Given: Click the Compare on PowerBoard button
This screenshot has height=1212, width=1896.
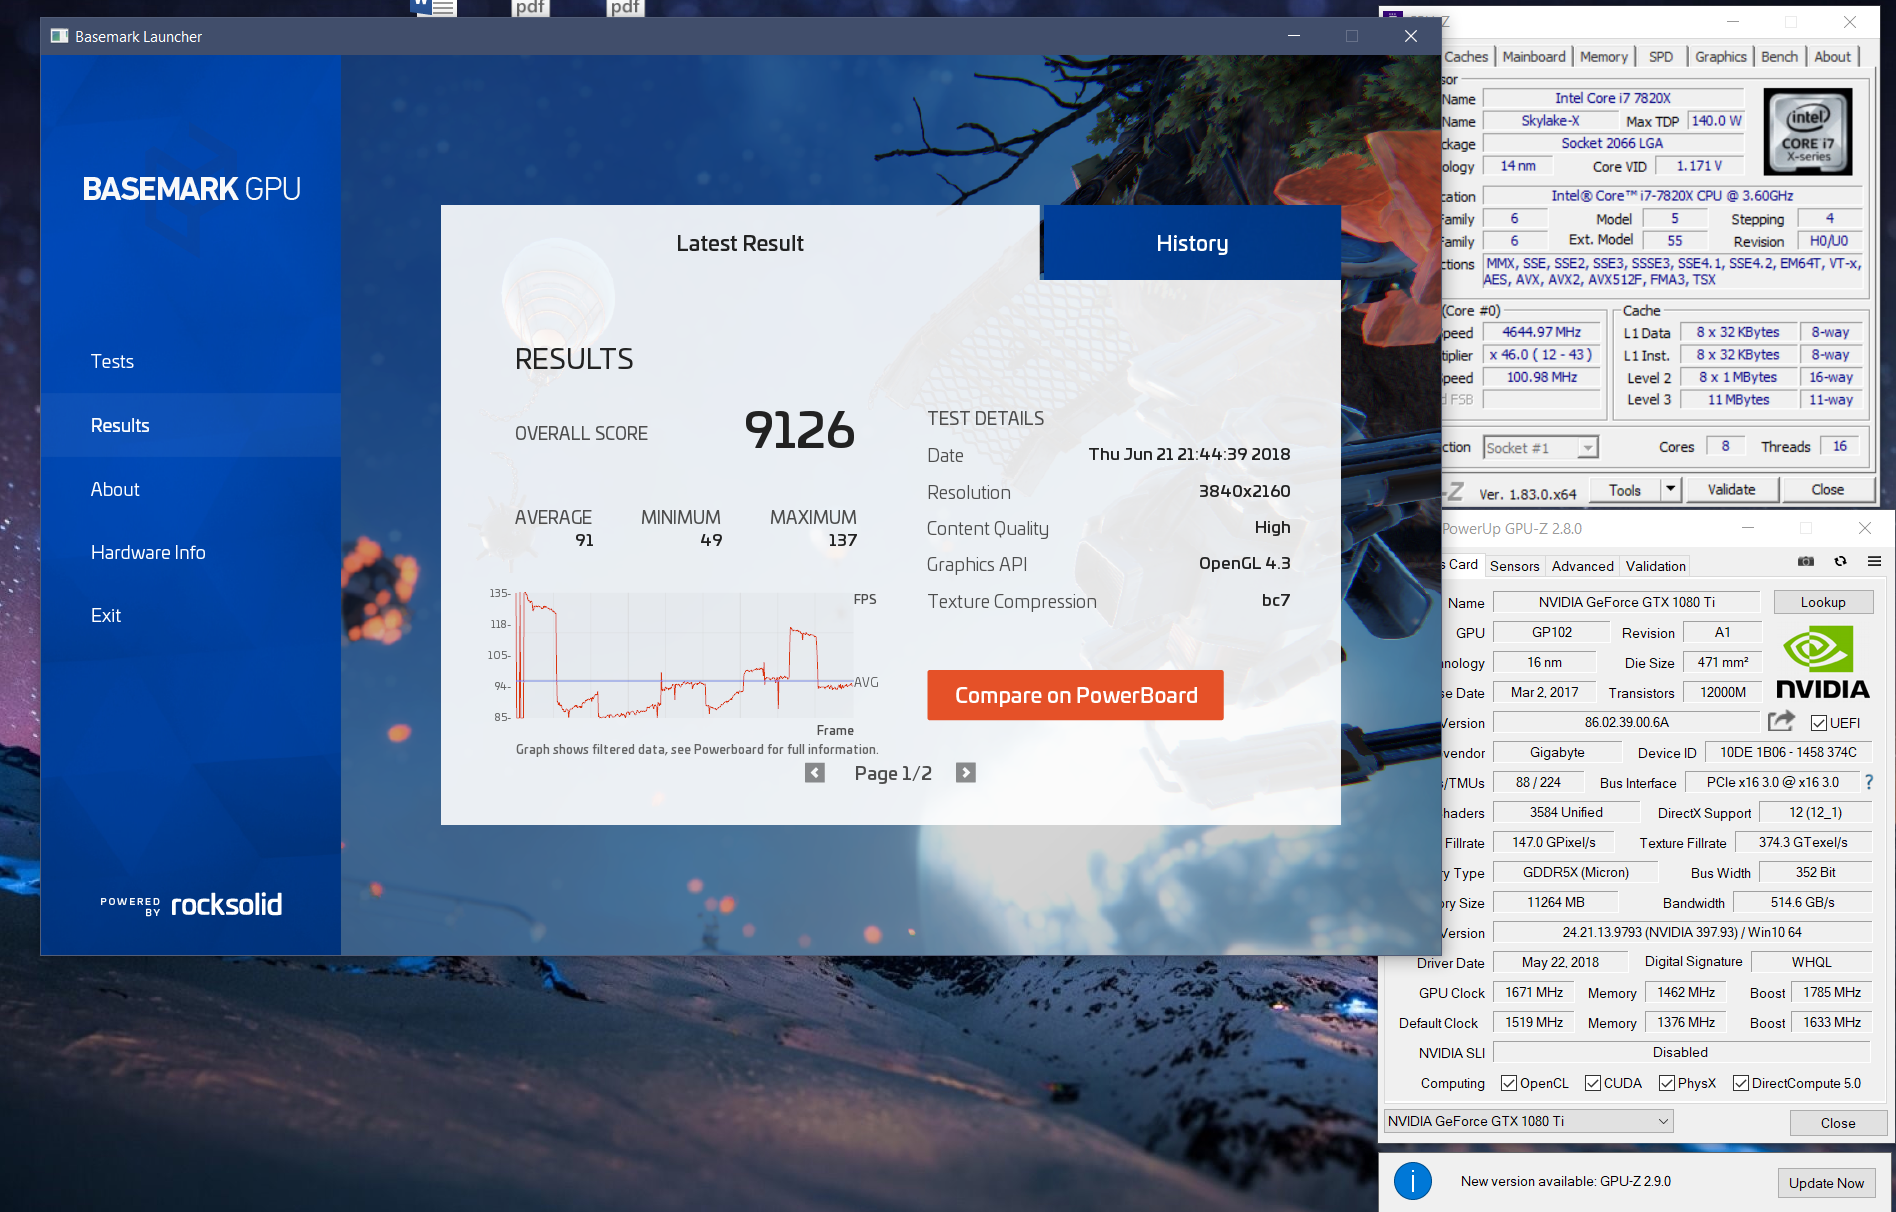Looking at the screenshot, I should (1075, 695).
